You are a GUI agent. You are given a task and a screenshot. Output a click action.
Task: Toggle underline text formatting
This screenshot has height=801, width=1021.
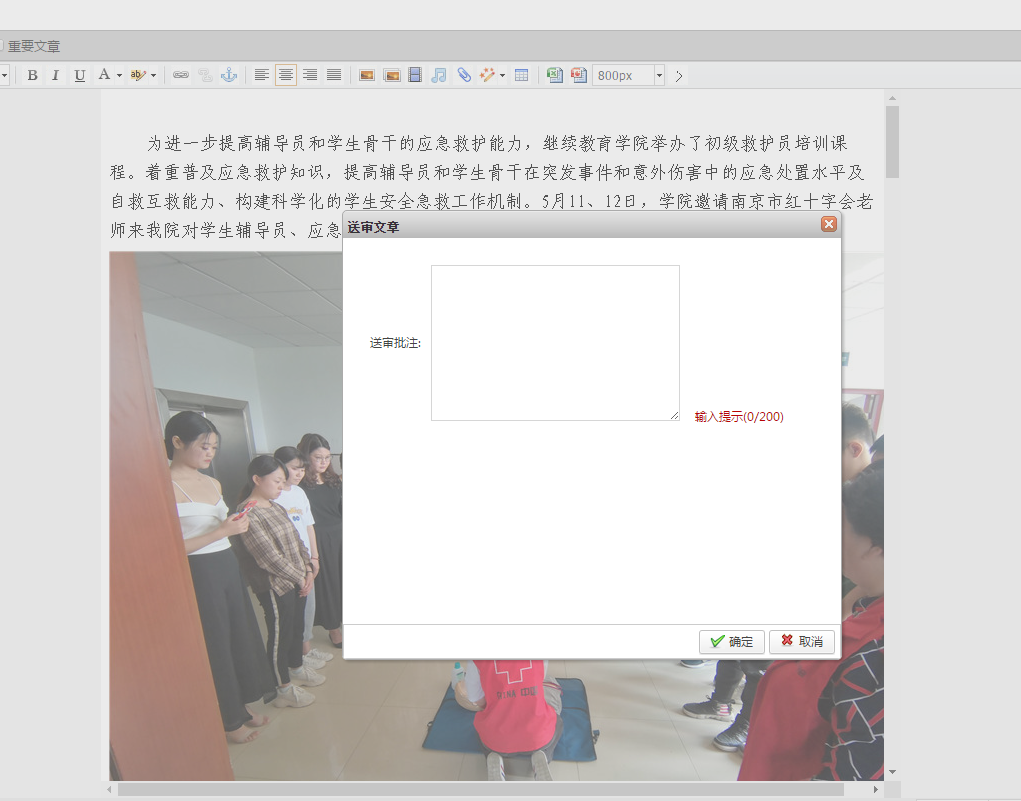[80, 76]
